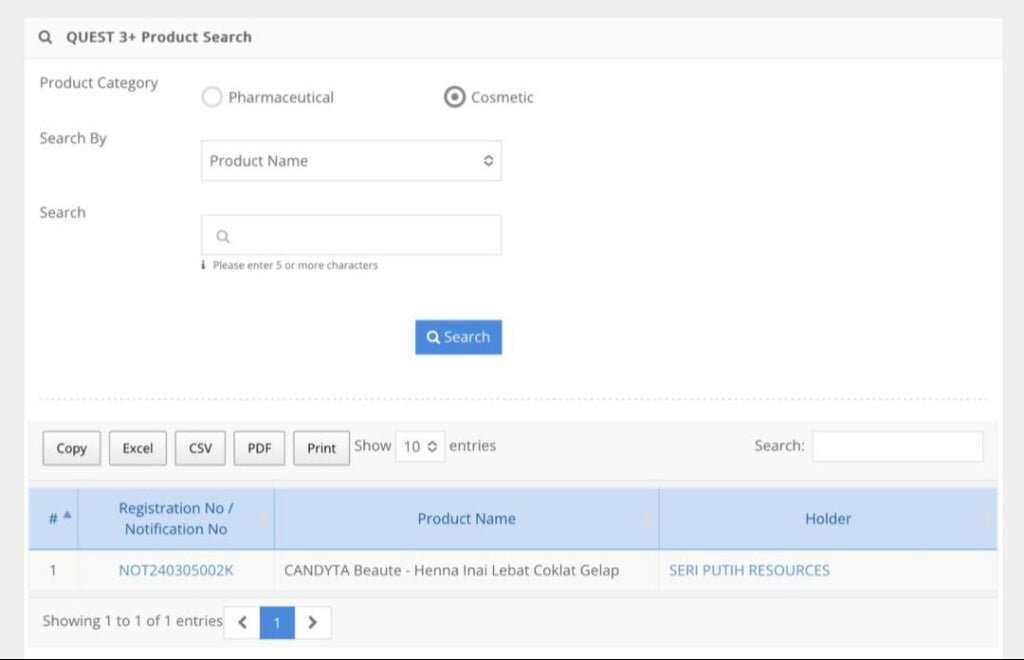Change the Show entries count dropdown
This screenshot has height=660, width=1024.
tap(419, 447)
